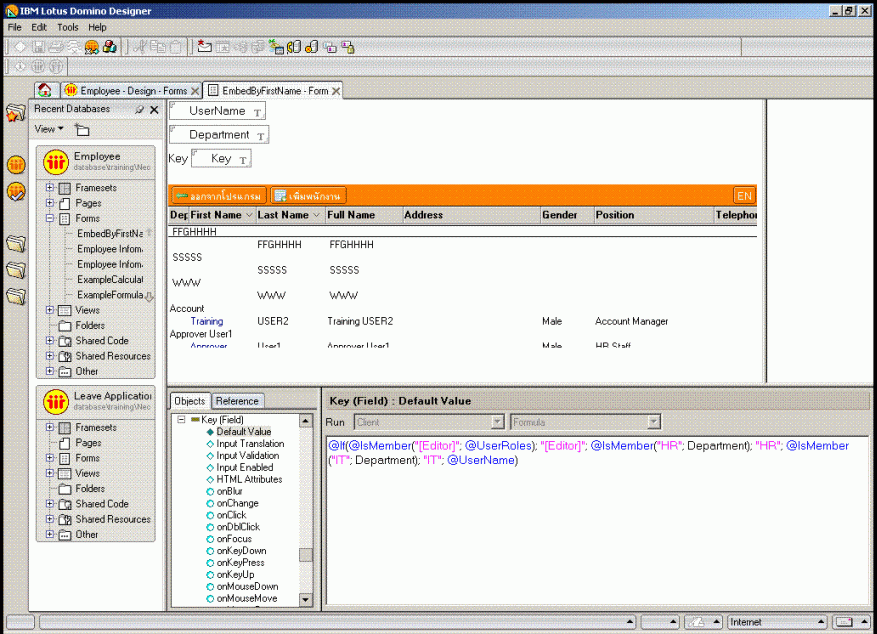877x634 pixels.
Task: Close the Recent Databases panel
Action: [154, 110]
